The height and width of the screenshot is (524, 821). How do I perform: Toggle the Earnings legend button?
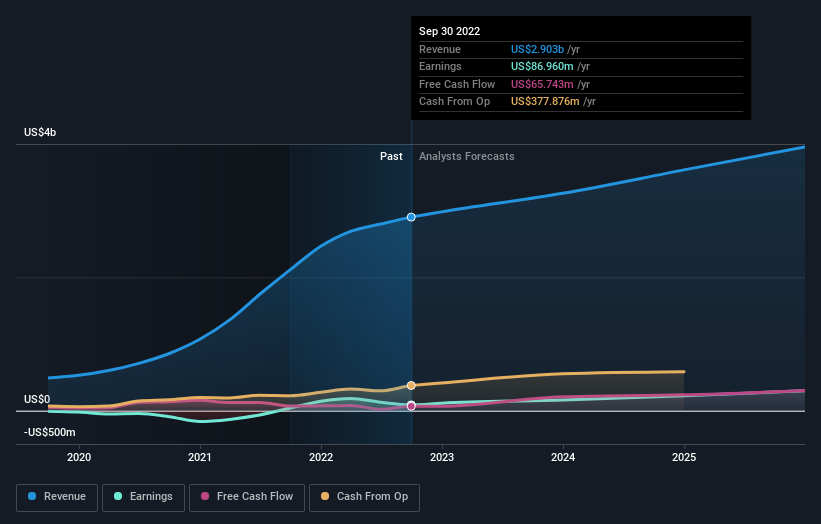(x=143, y=497)
